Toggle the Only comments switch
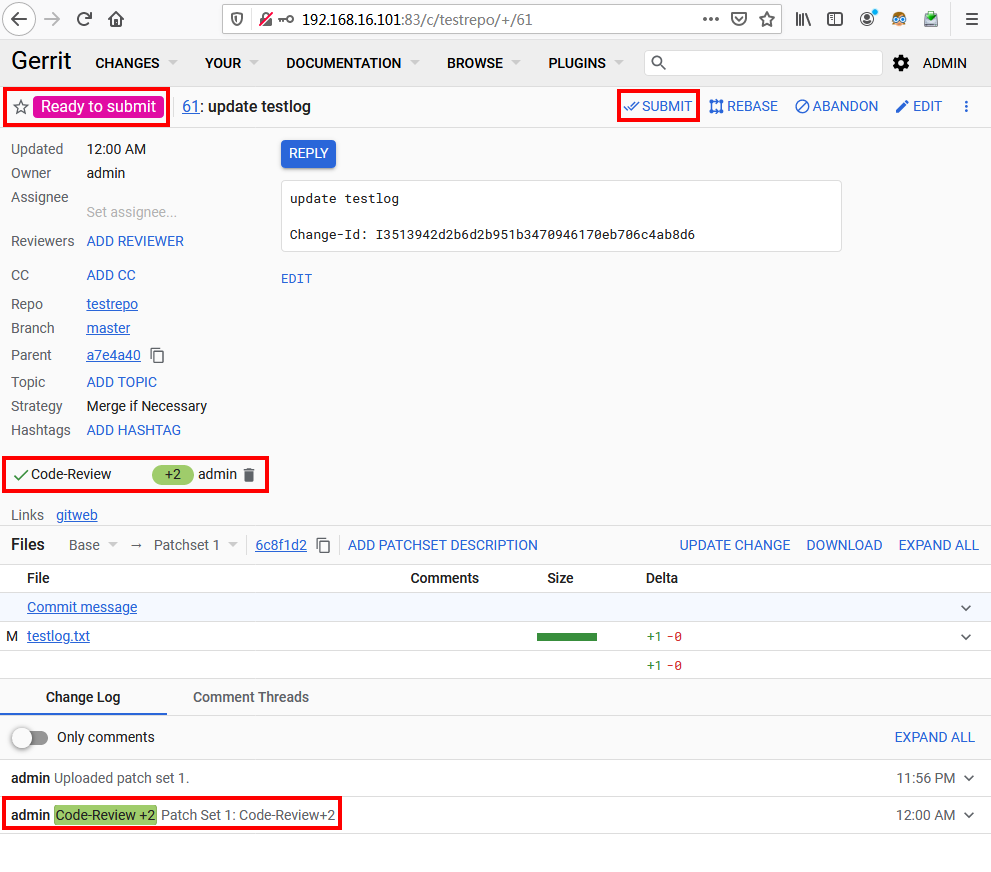Image resolution: width=991 pixels, height=872 pixels. click(x=30, y=737)
